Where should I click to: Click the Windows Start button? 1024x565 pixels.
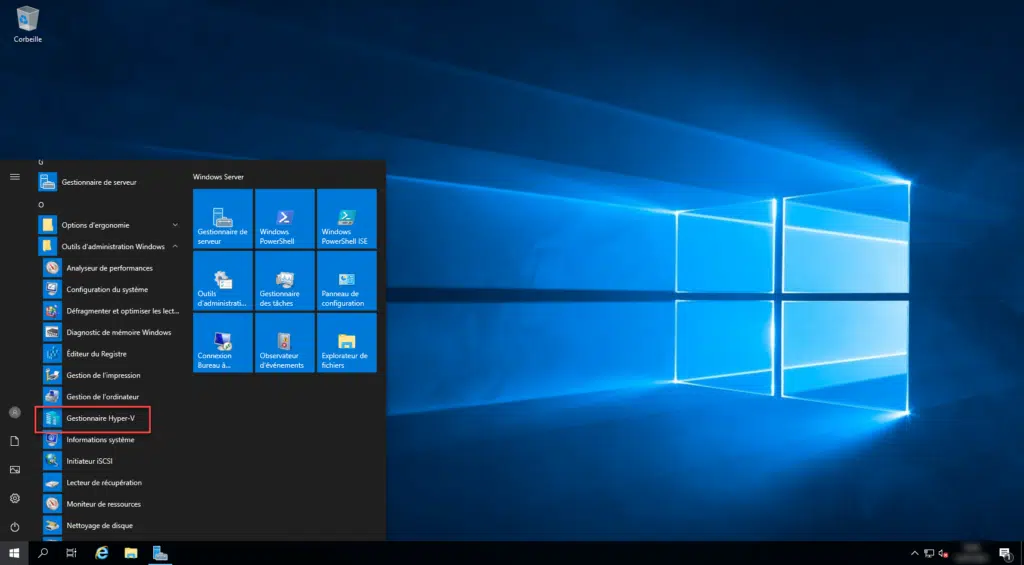coord(14,553)
